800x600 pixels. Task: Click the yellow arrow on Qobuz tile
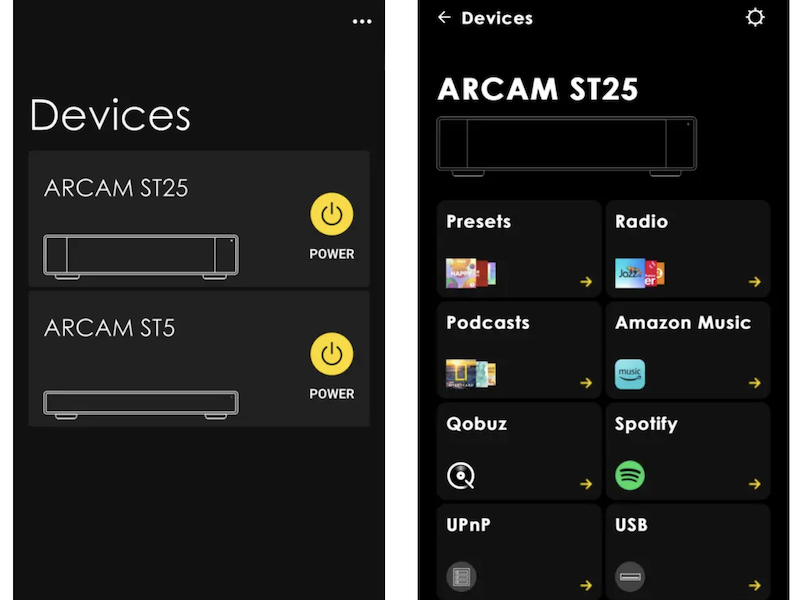click(586, 484)
